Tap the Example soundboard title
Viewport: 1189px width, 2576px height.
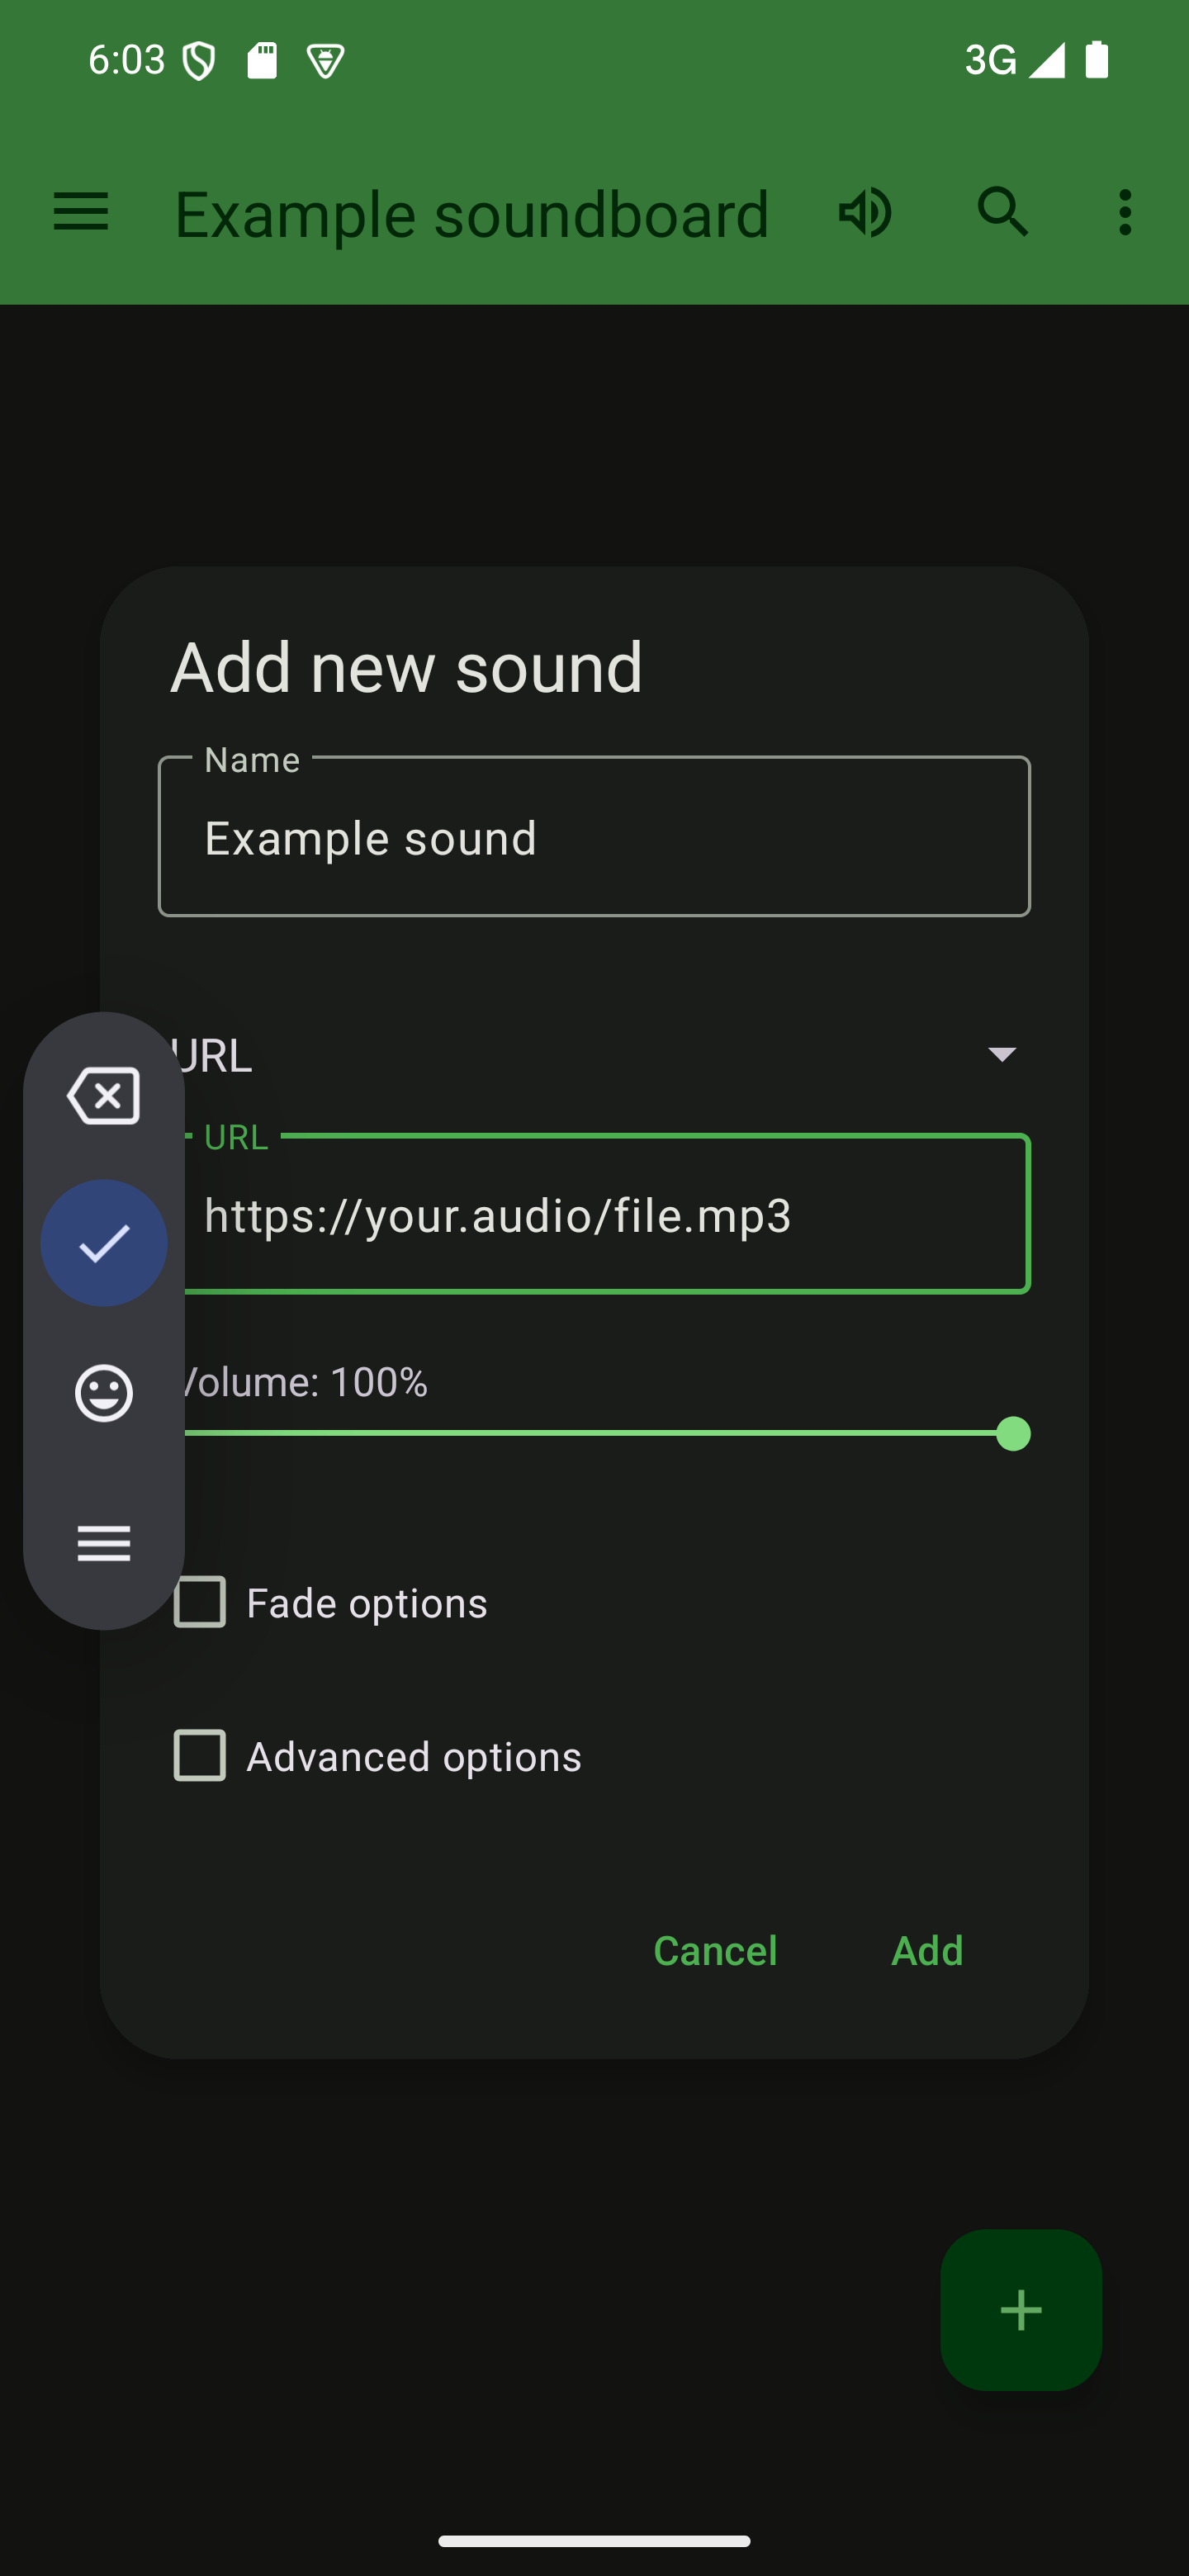472,214
